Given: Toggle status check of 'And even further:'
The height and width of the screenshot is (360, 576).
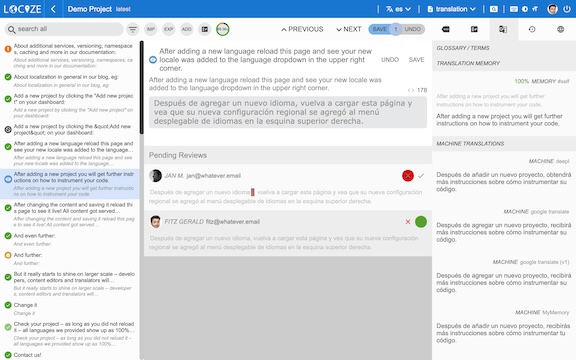Looking at the screenshot, I should coord(8,236).
